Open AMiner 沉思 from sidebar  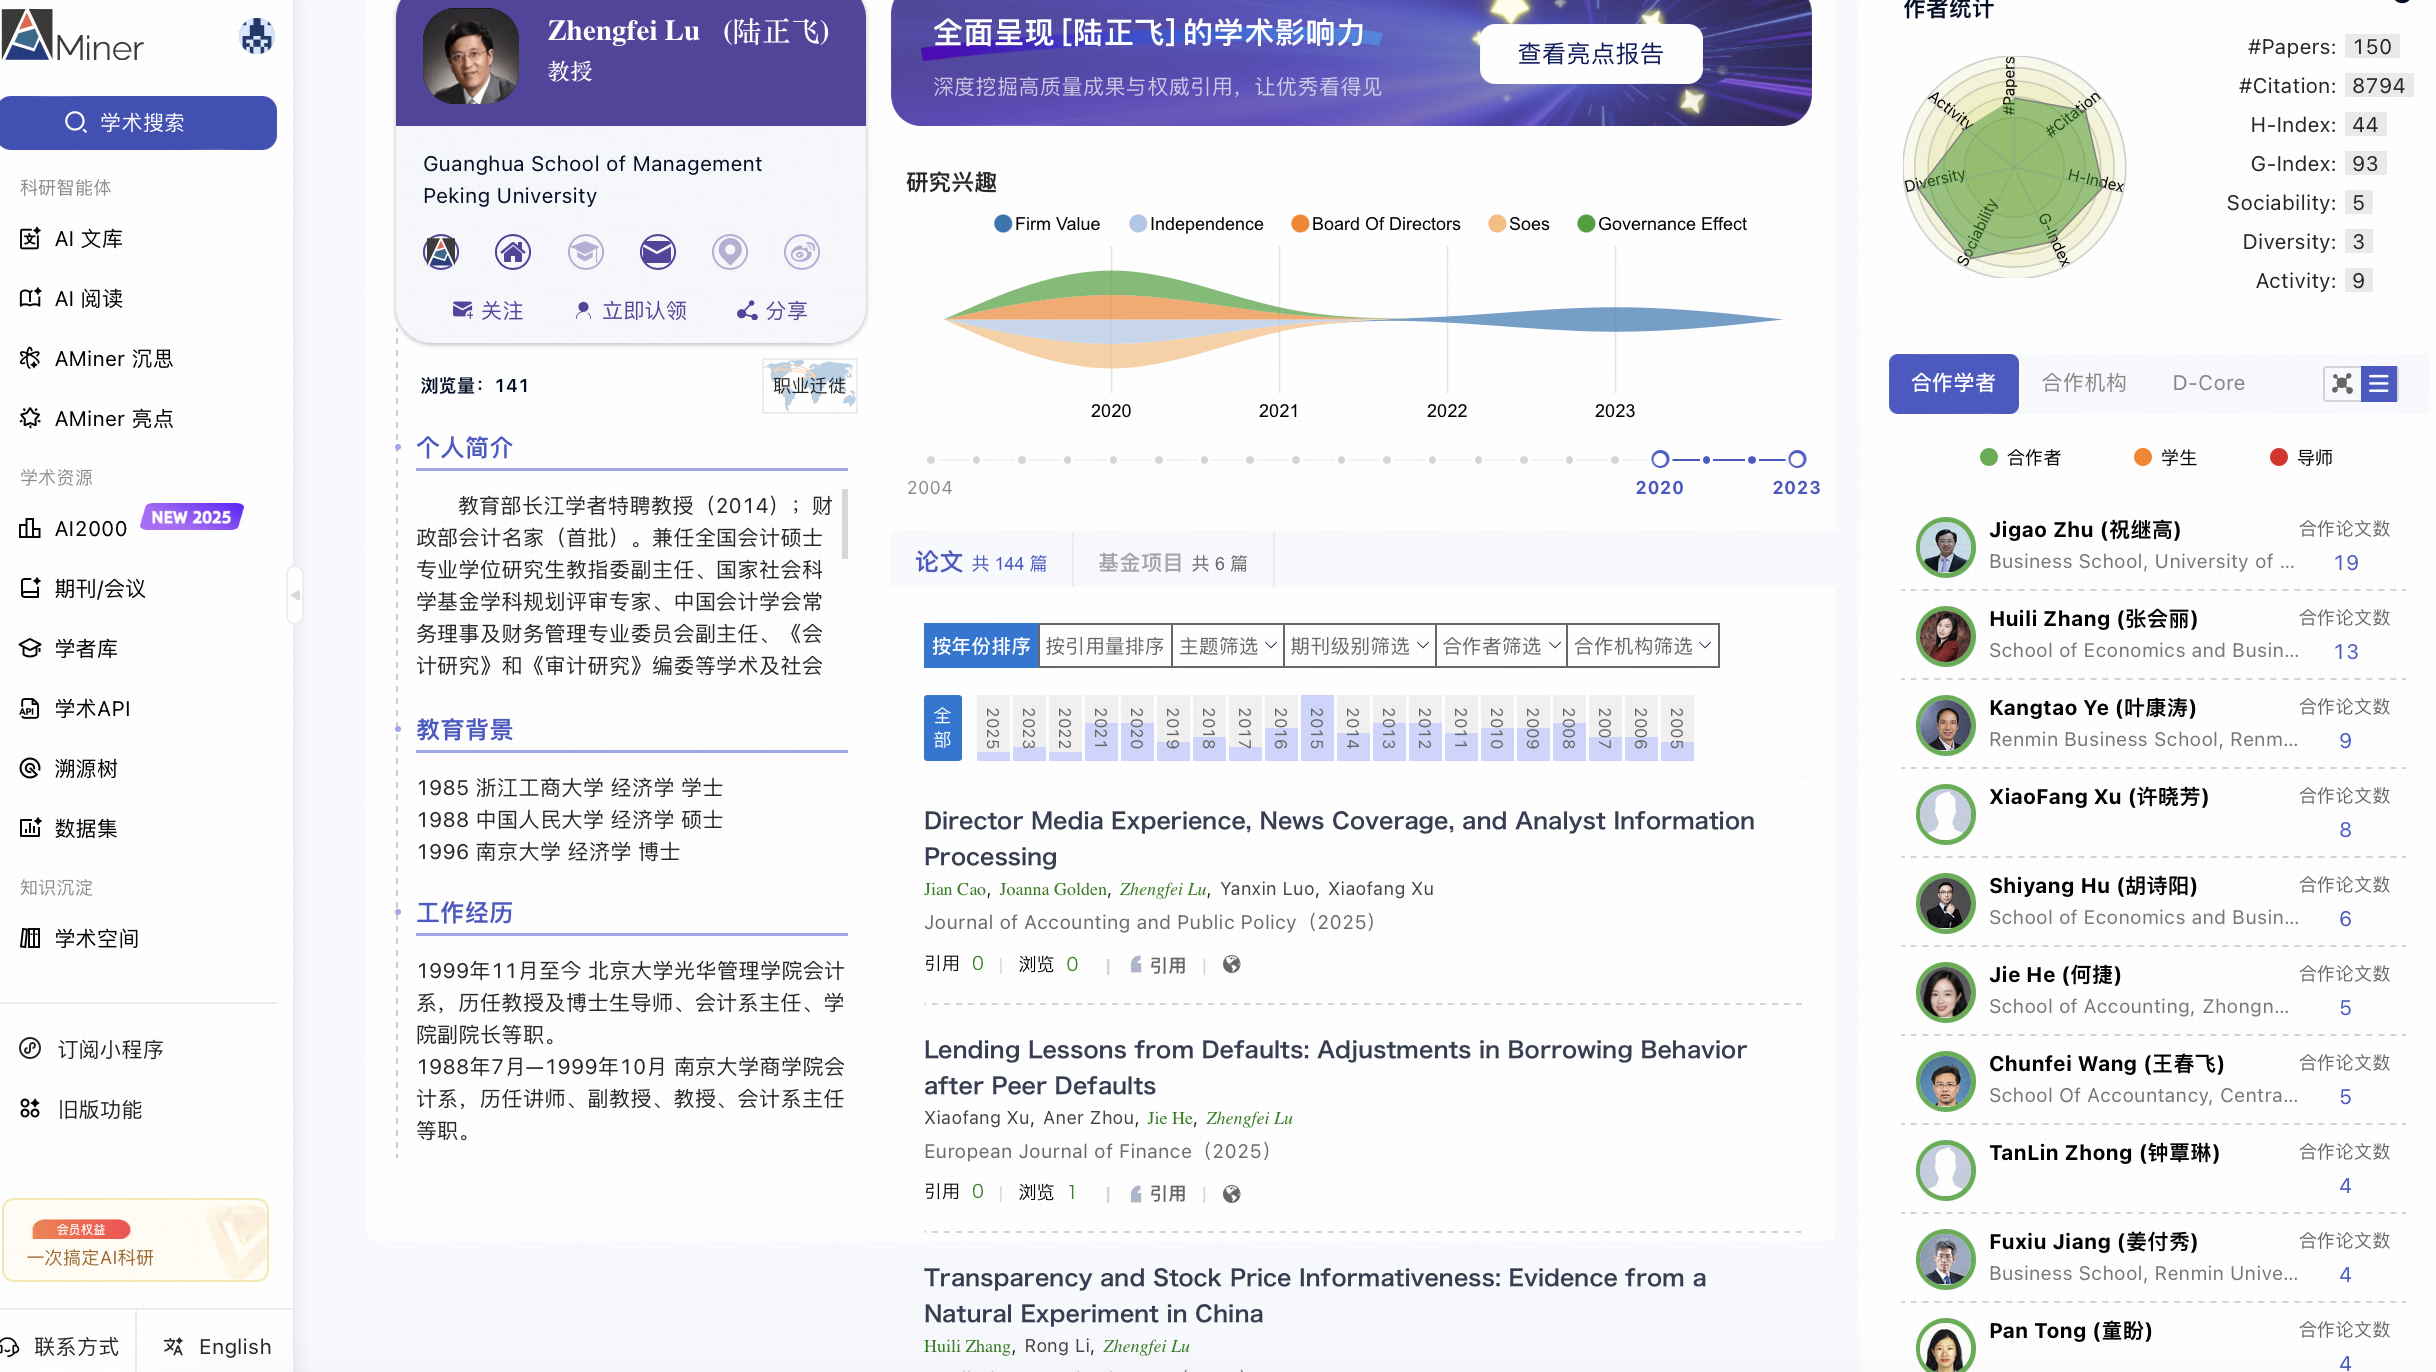(113, 359)
